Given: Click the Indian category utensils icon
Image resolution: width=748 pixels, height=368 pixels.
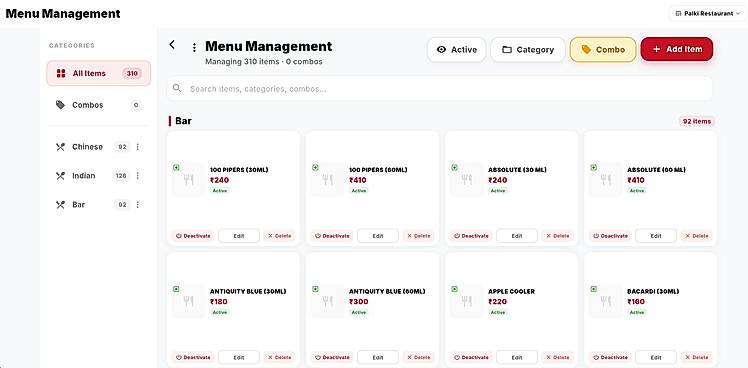Looking at the screenshot, I should point(60,176).
